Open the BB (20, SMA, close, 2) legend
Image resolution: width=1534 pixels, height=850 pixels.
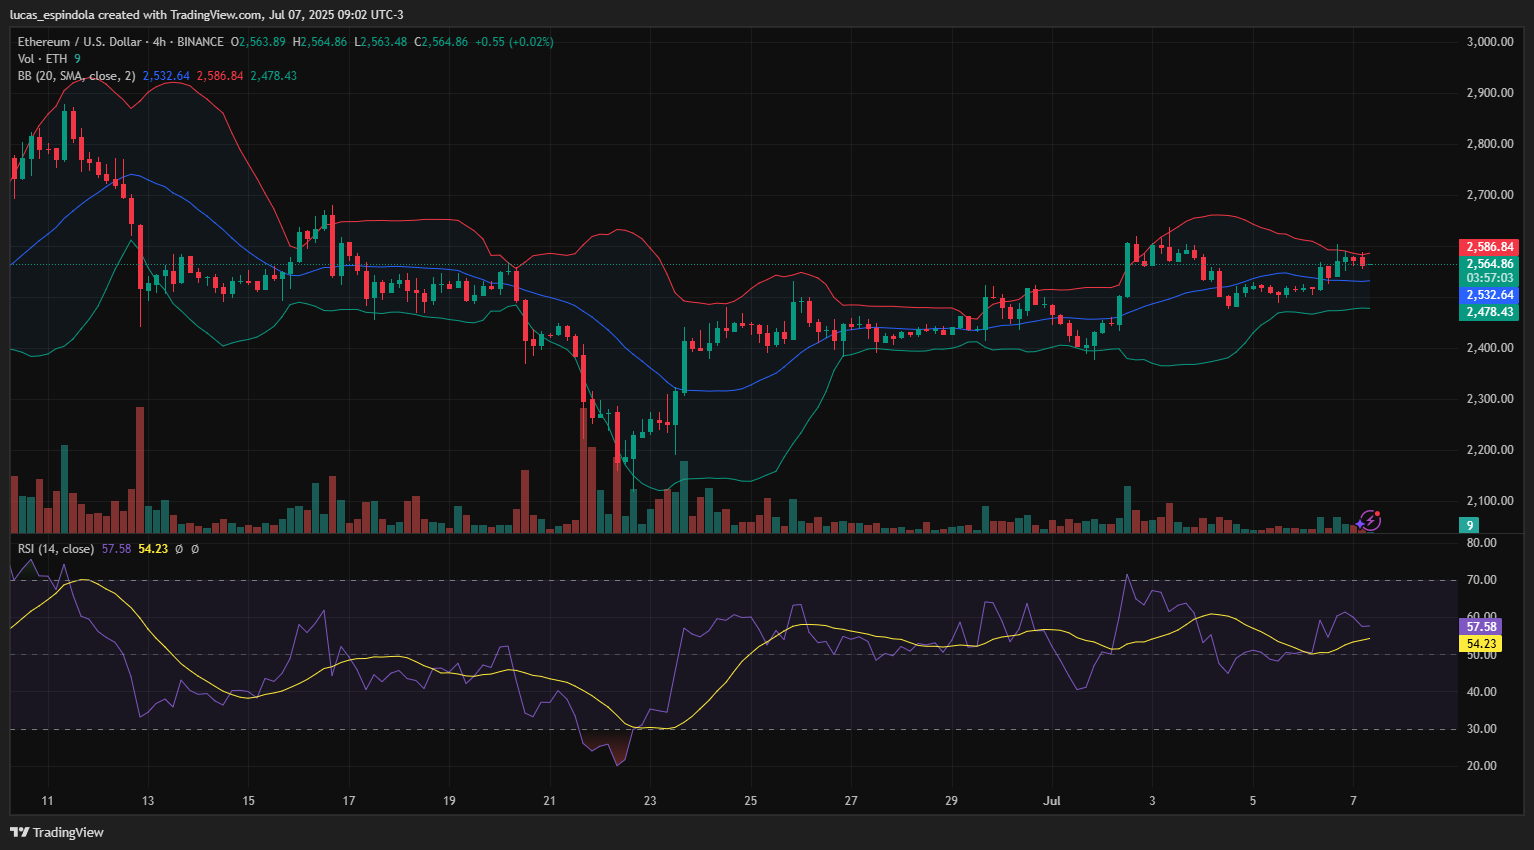click(76, 76)
